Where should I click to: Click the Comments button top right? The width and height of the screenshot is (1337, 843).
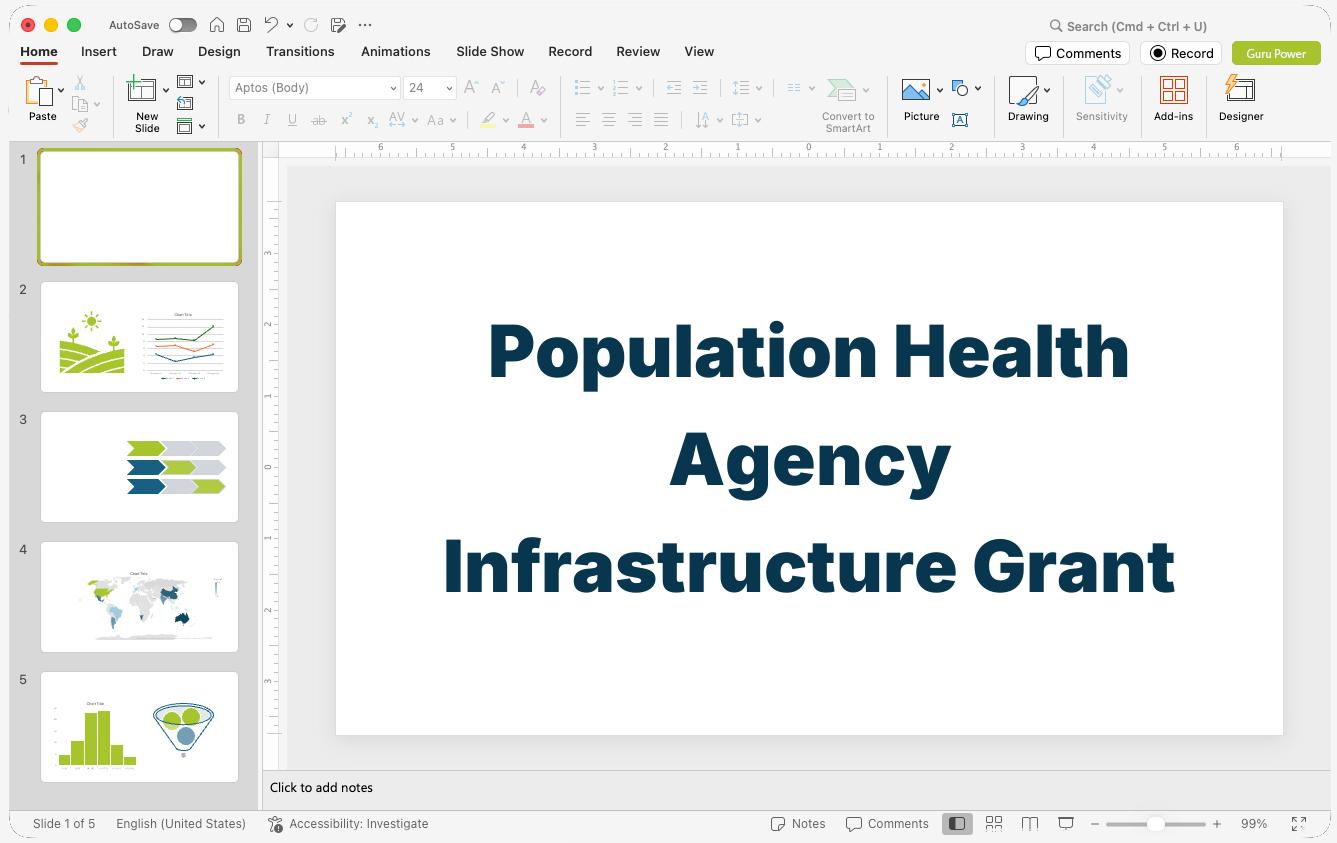[x=1077, y=53]
